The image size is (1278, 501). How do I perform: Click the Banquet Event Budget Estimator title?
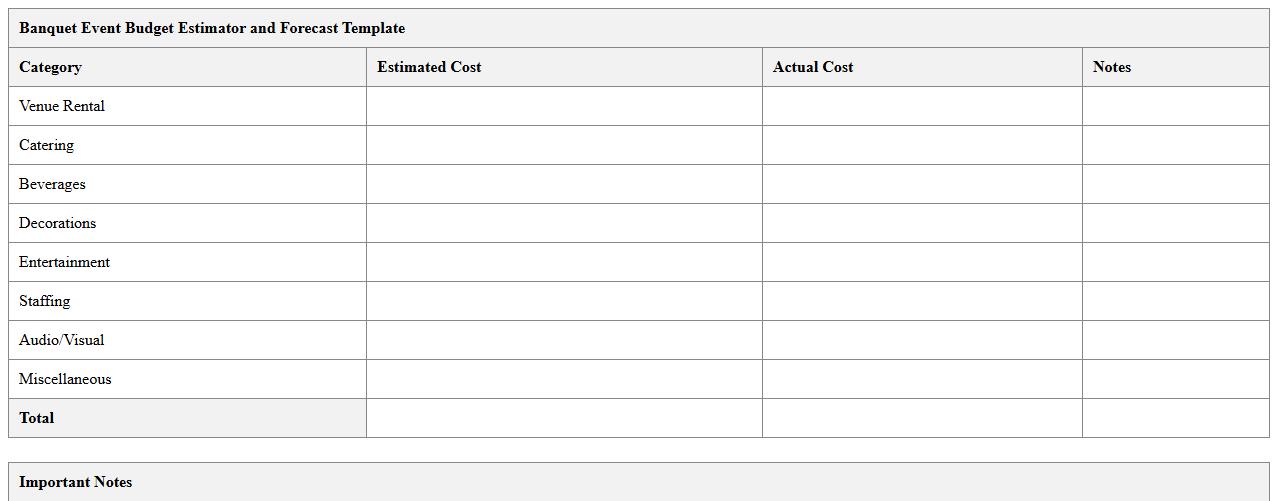[x=212, y=28]
